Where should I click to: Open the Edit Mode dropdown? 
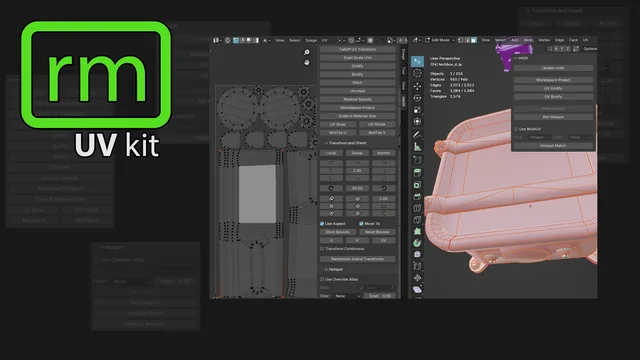click(x=440, y=40)
